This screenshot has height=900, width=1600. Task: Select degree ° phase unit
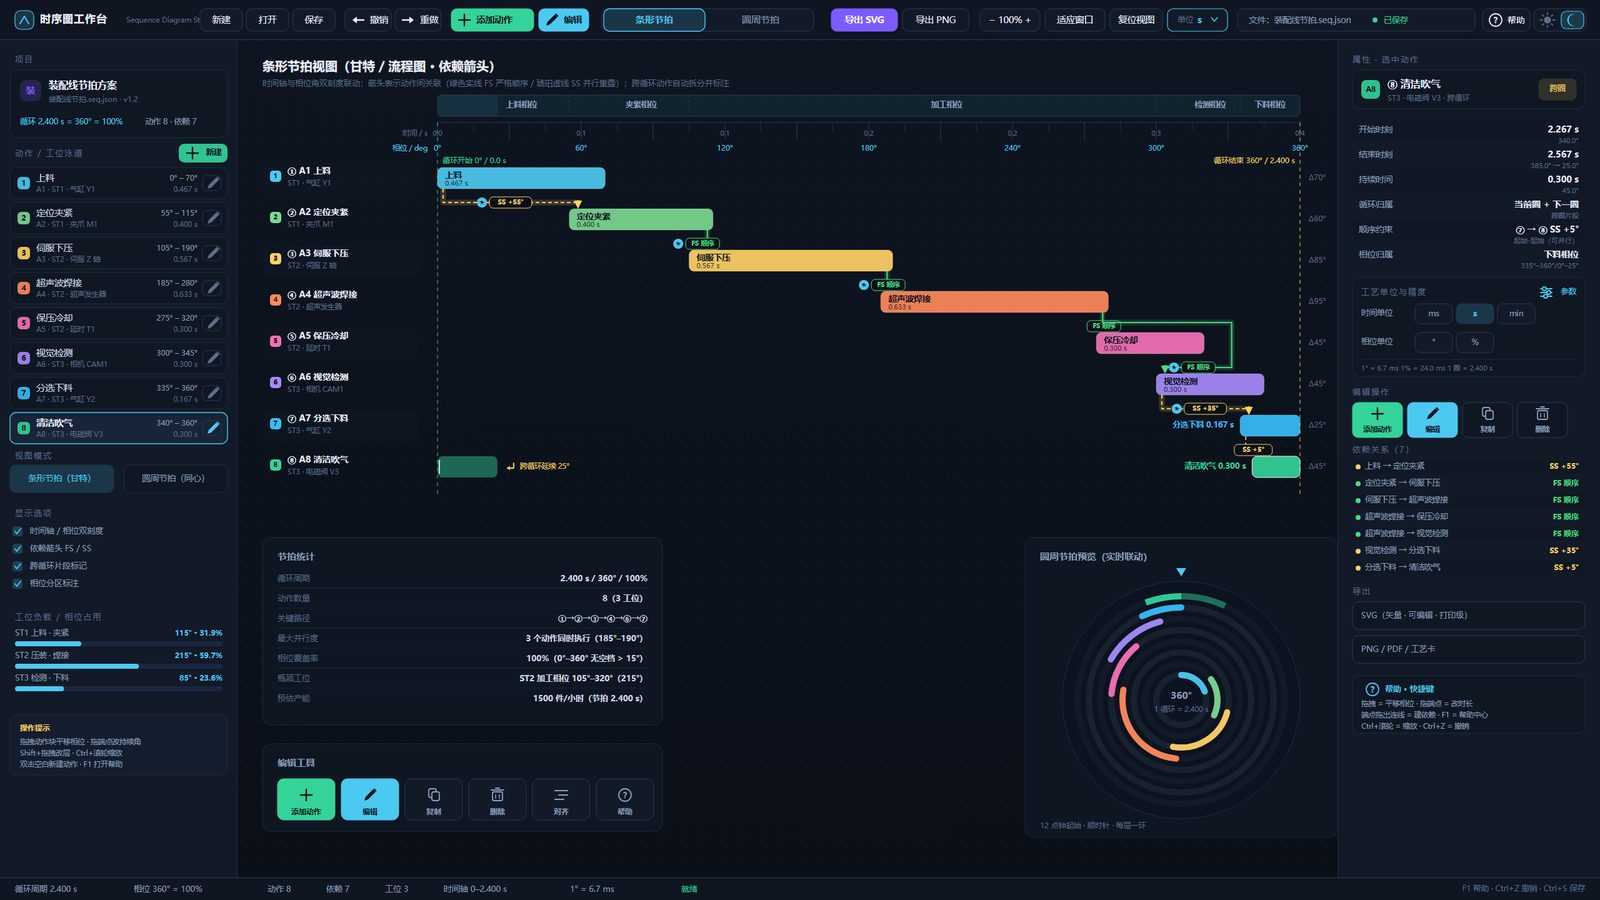click(1433, 342)
